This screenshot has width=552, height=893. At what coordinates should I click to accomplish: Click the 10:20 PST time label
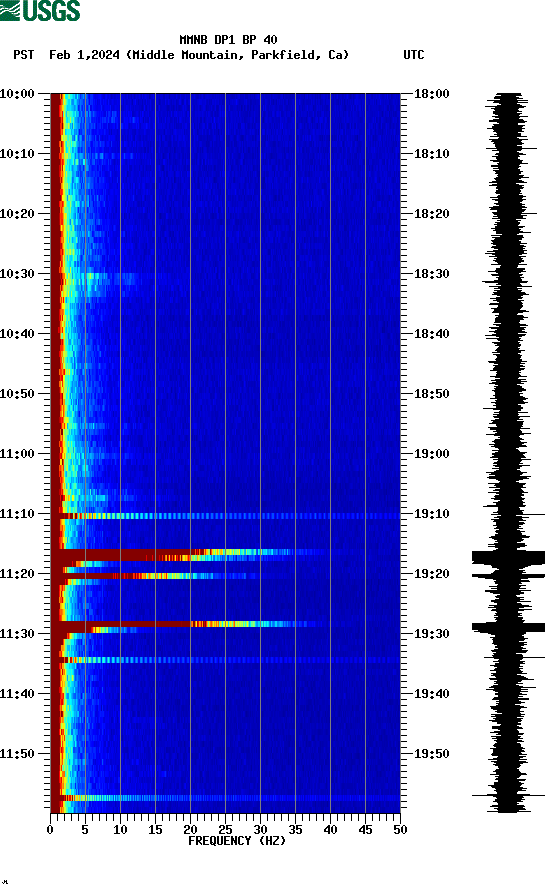pos(17,214)
